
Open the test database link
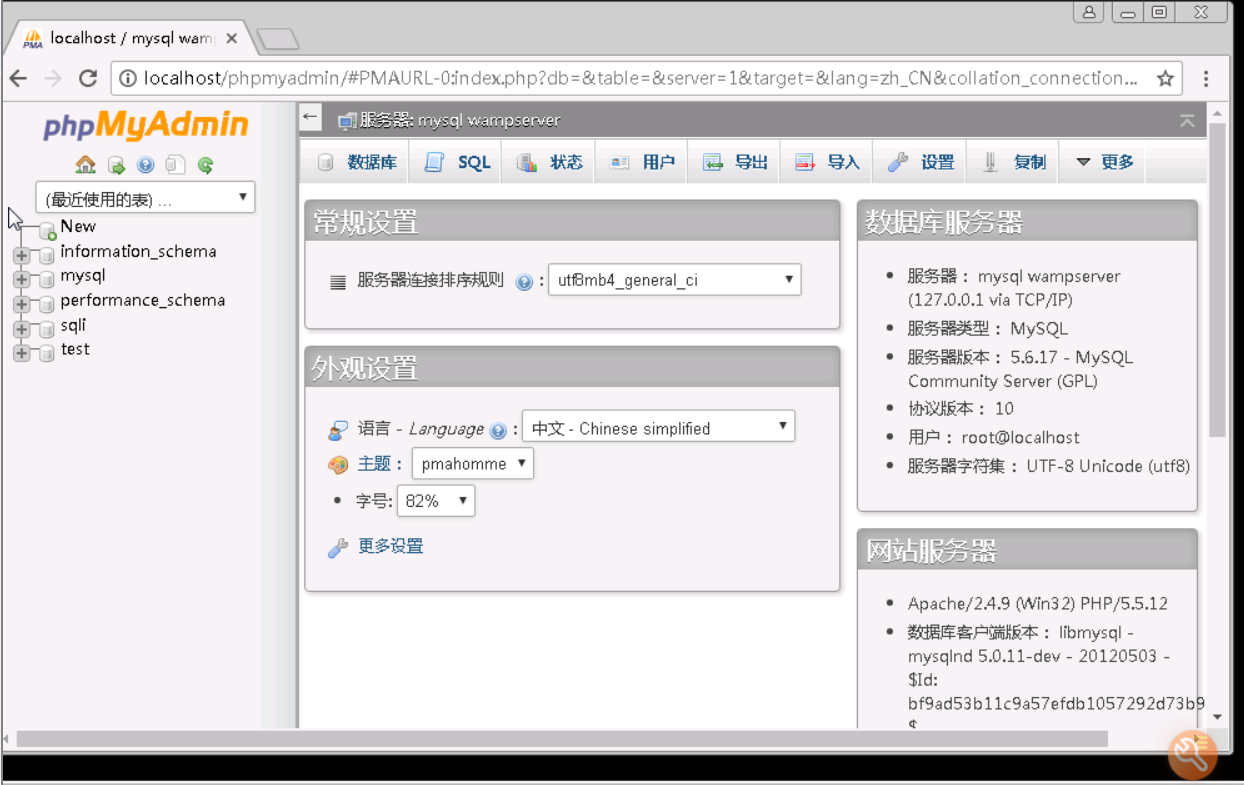[x=75, y=349]
